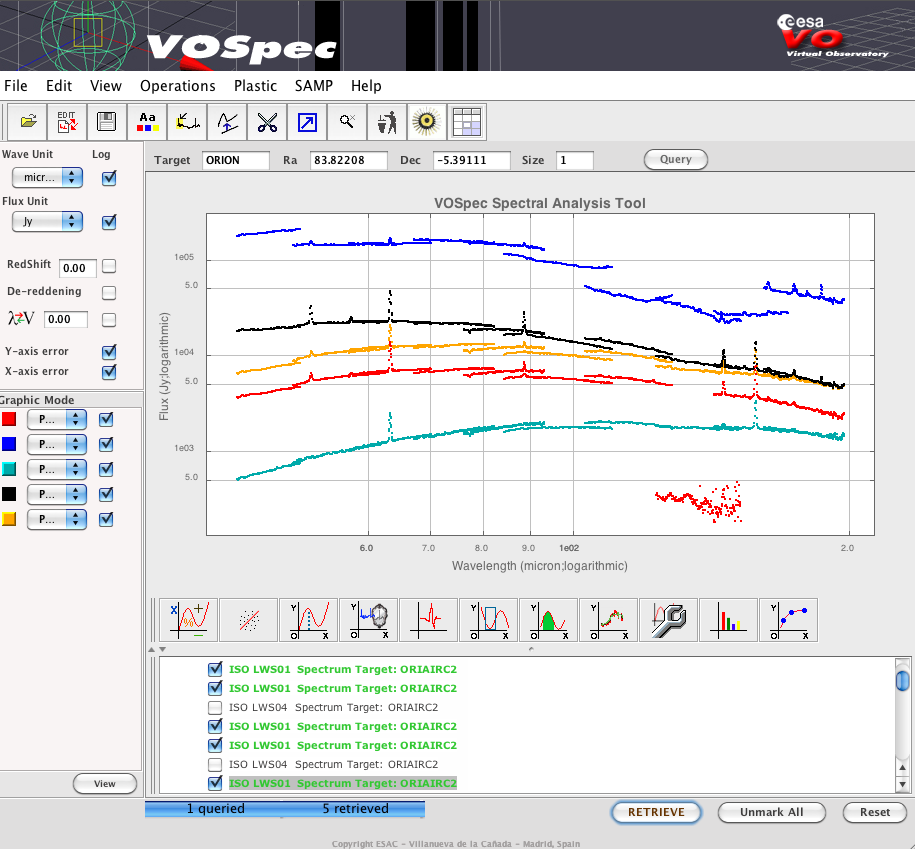Click the sunburst wheel toolbar icon

427,122
